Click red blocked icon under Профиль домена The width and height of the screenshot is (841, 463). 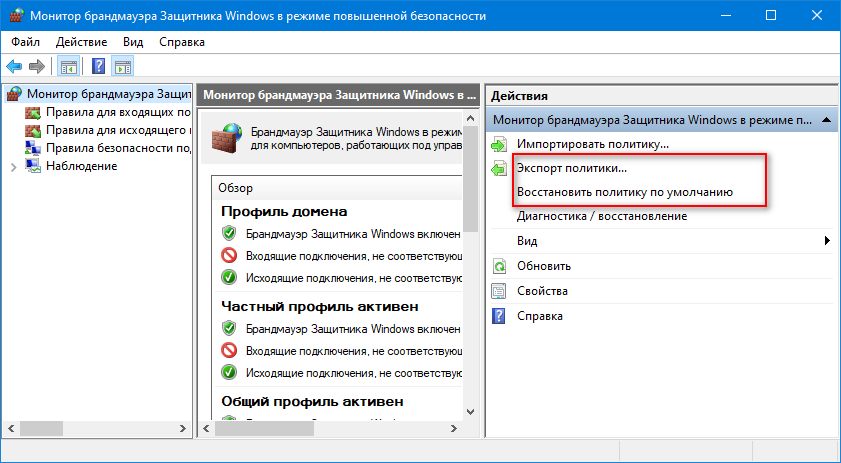coord(229,255)
